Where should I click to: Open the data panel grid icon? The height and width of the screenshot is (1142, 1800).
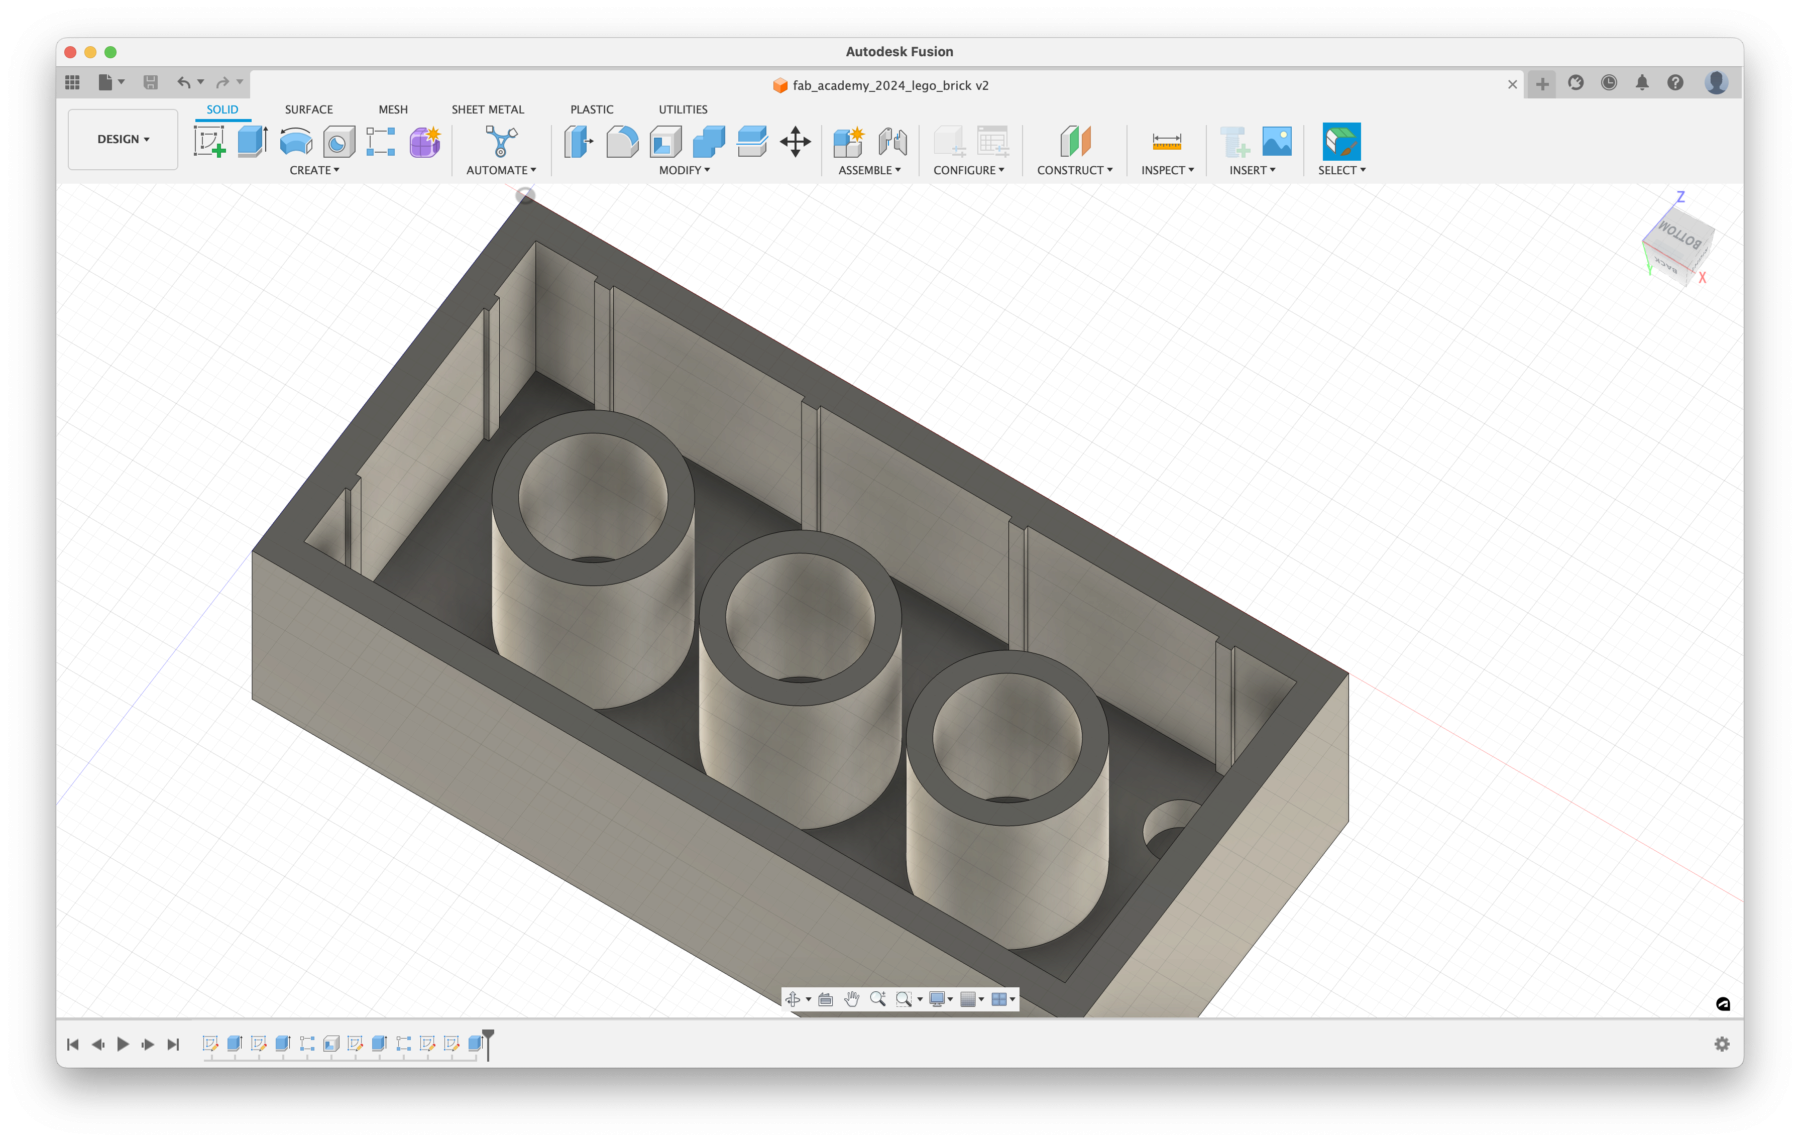[x=73, y=83]
